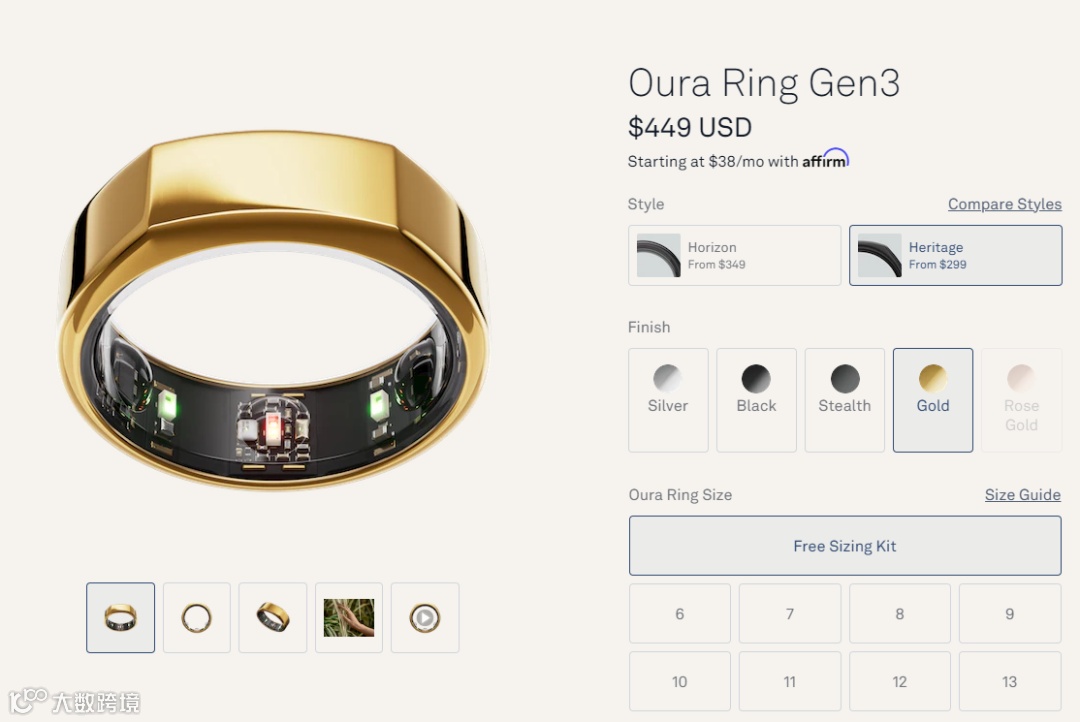The width and height of the screenshot is (1080, 722).
Task: Choose the Rose Gold finish
Action: tap(1021, 400)
